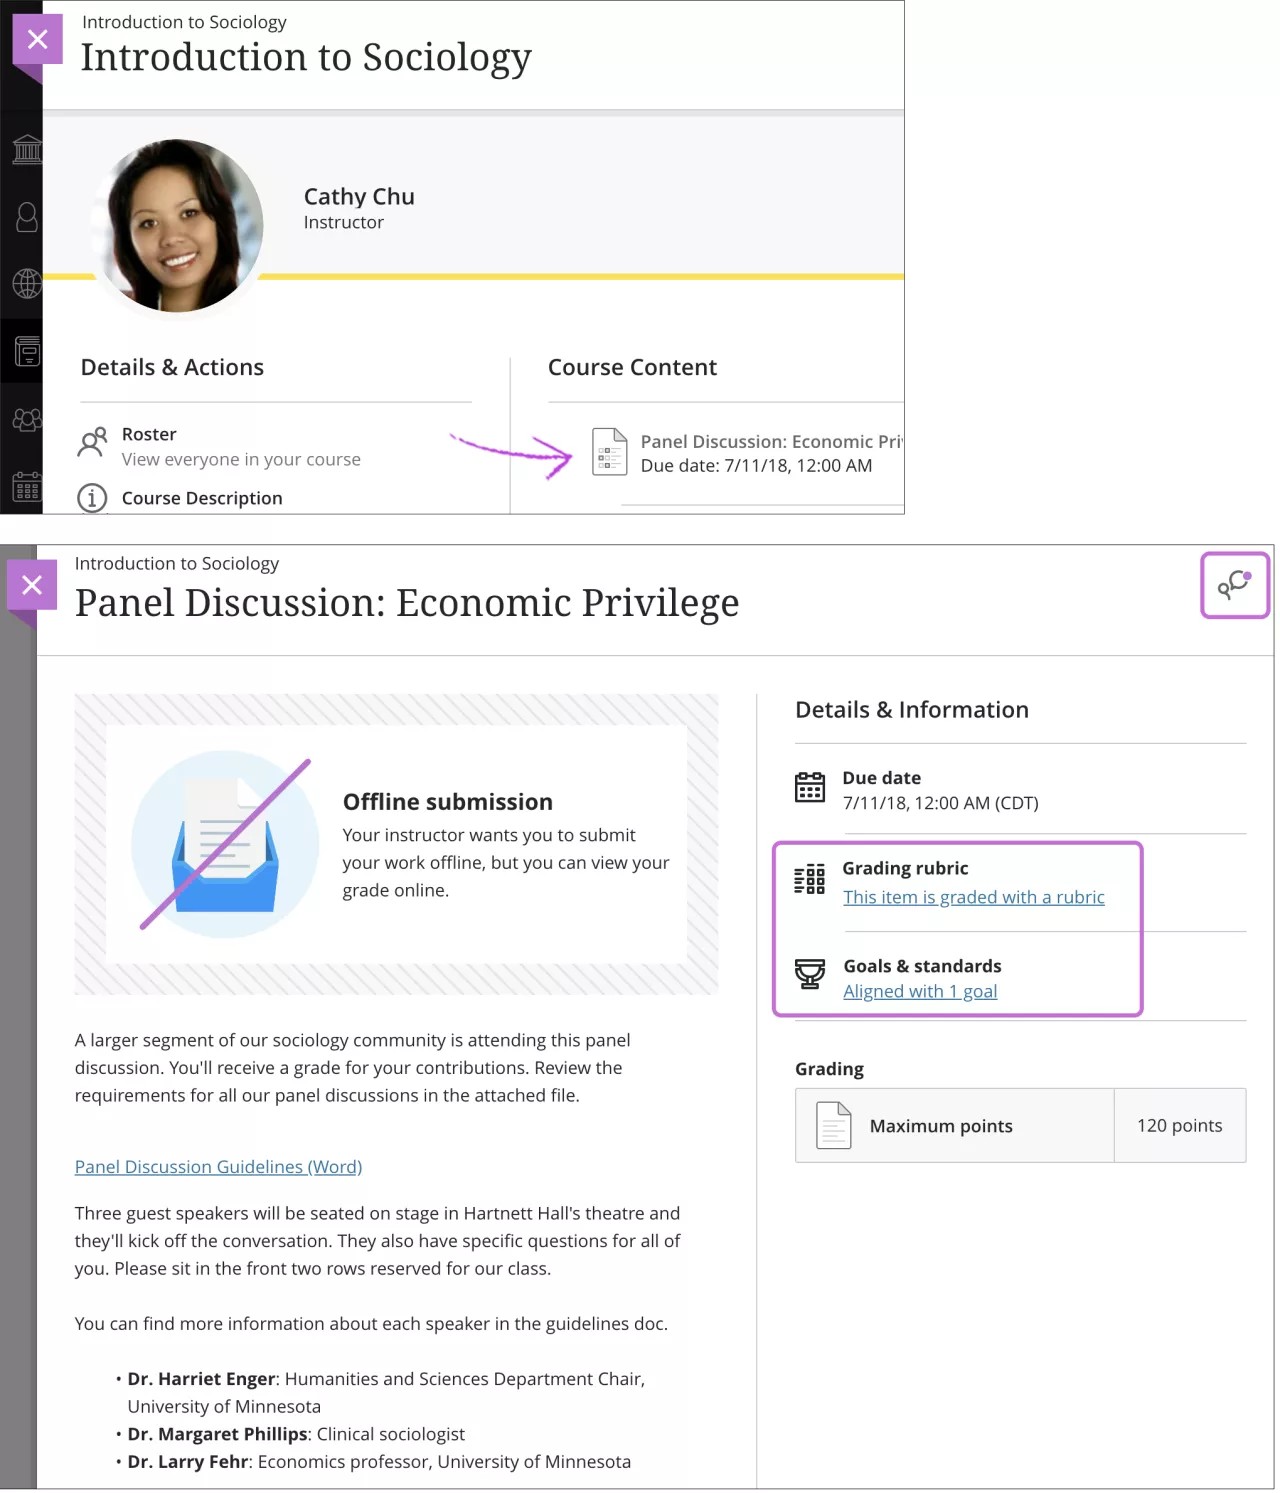Open "Aligned with 1 goal" link
The width and height of the screenshot is (1280, 1493).
(920, 991)
